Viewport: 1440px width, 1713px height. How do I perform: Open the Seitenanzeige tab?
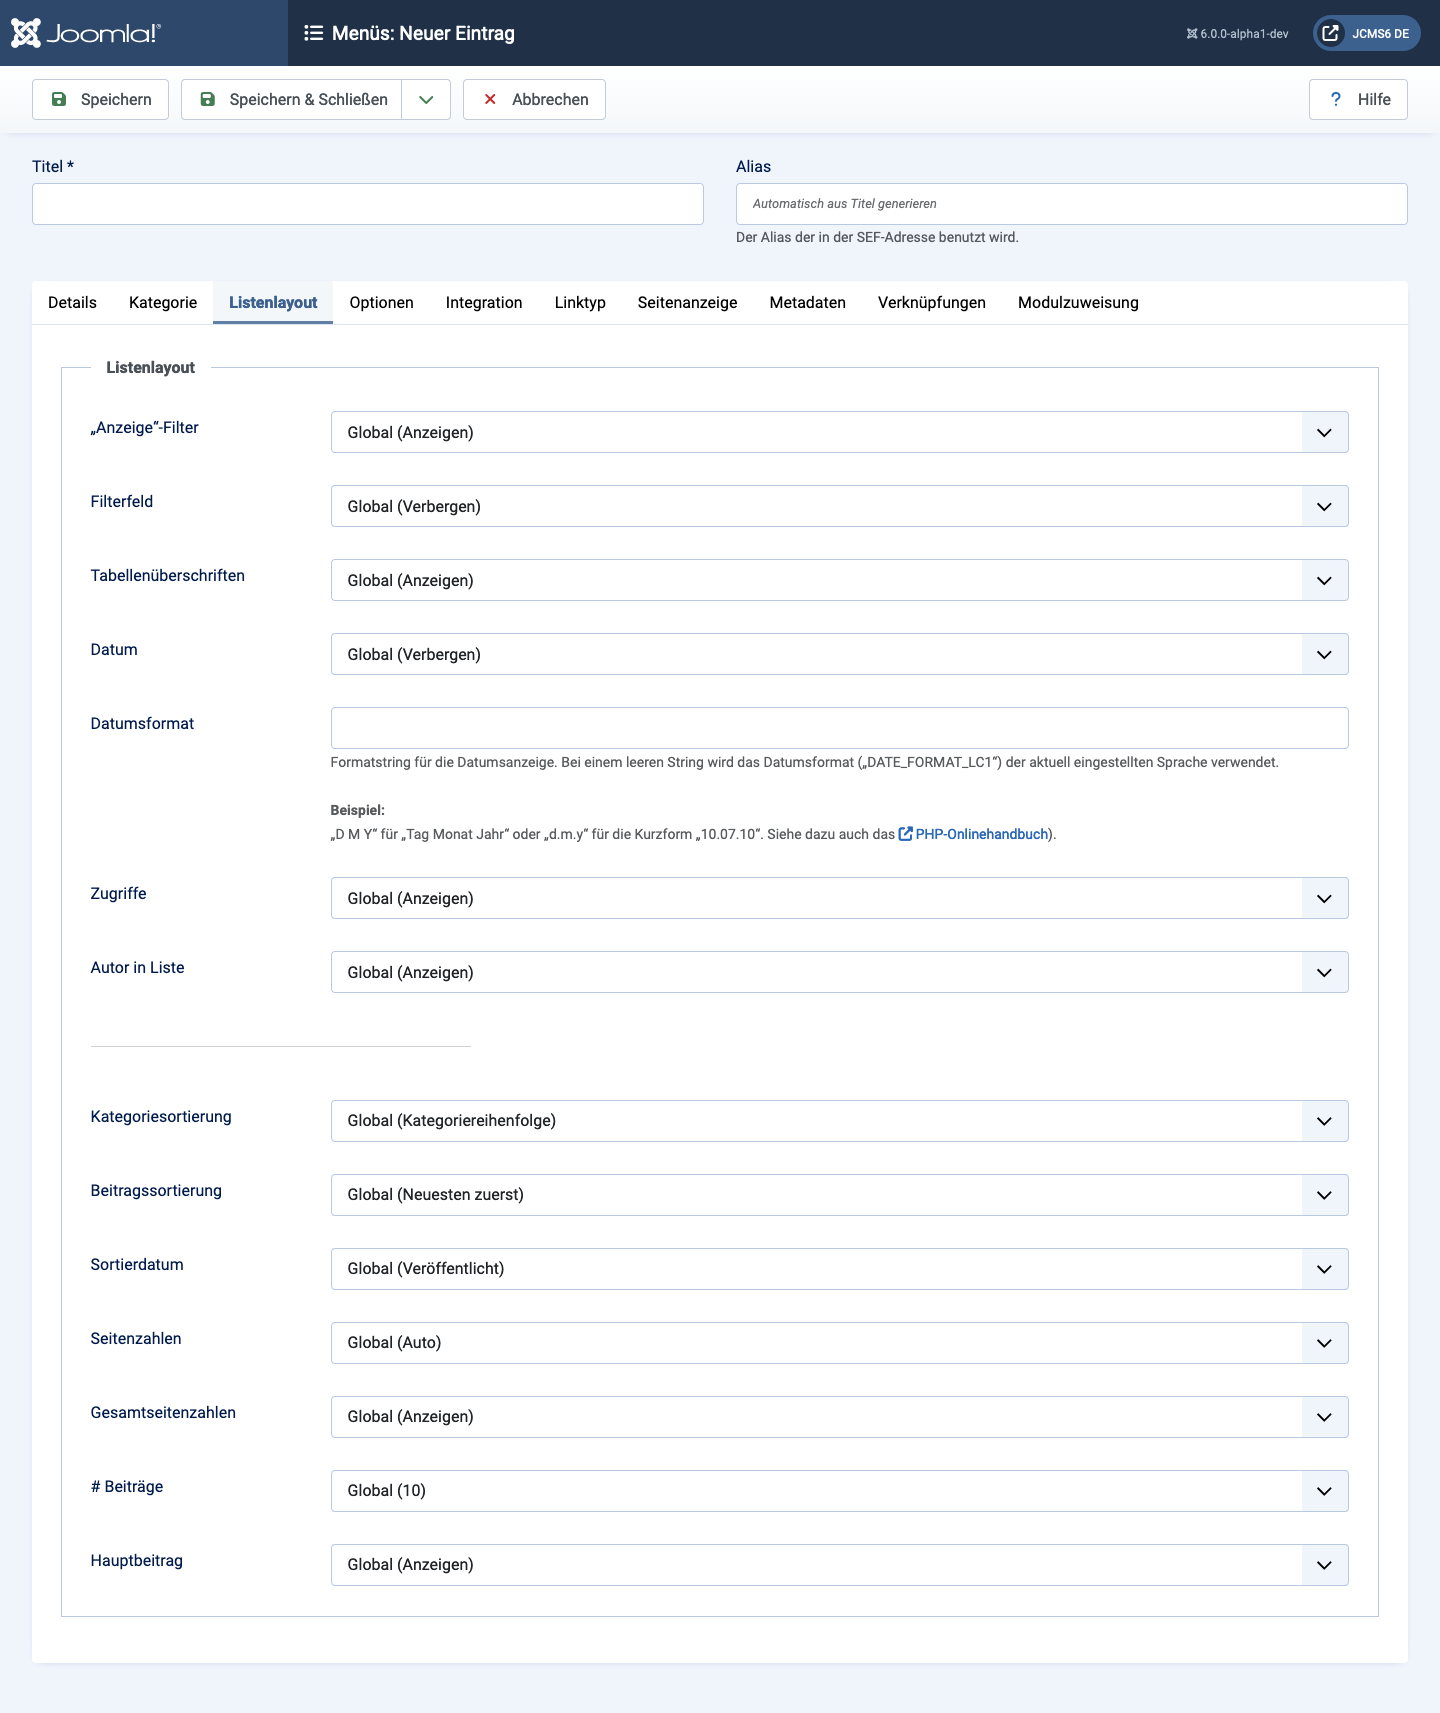[x=688, y=302]
